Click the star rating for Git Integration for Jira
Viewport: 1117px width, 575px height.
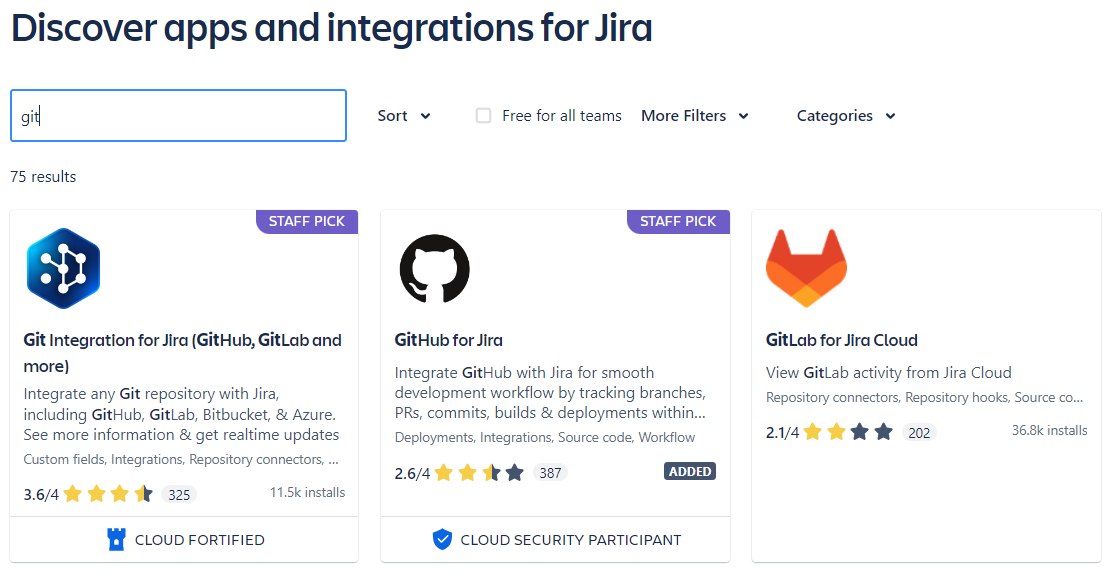point(108,494)
